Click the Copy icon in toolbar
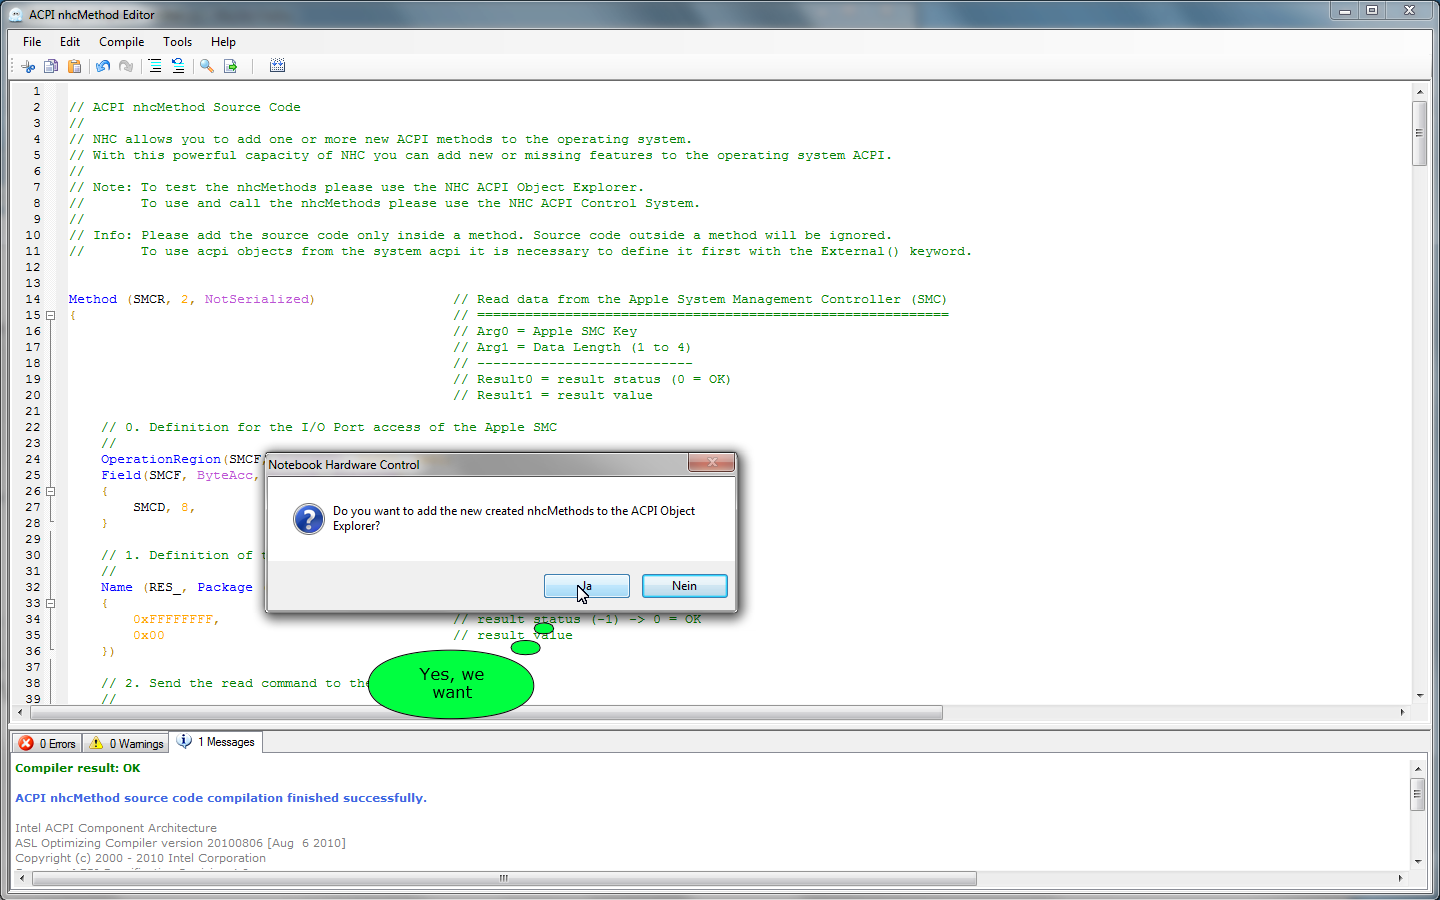This screenshot has width=1440, height=900. coord(51,66)
